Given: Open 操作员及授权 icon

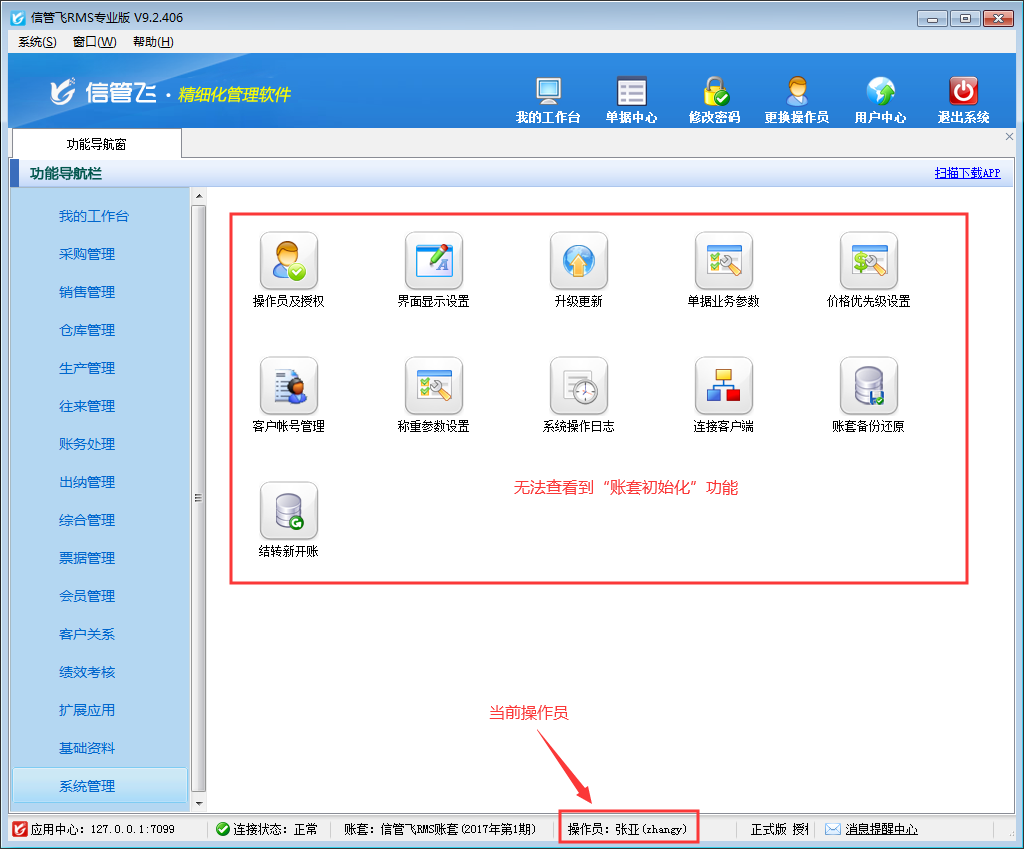Looking at the screenshot, I should [288, 262].
